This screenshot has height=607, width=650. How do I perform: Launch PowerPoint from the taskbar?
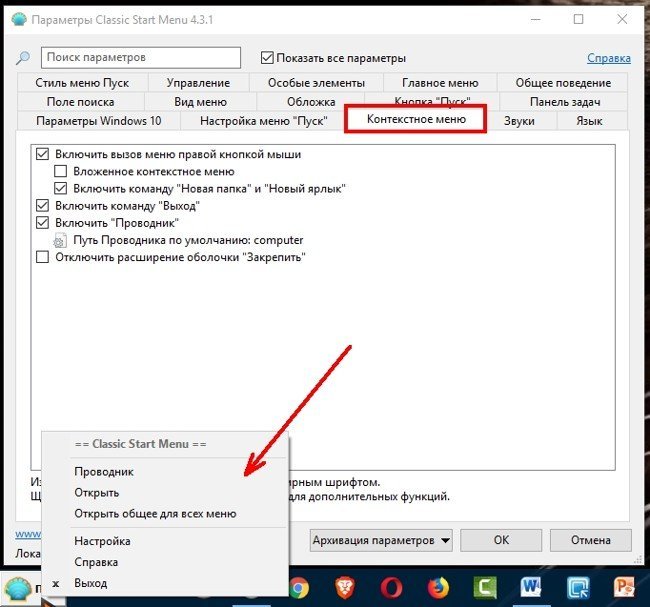click(x=625, y=588)
